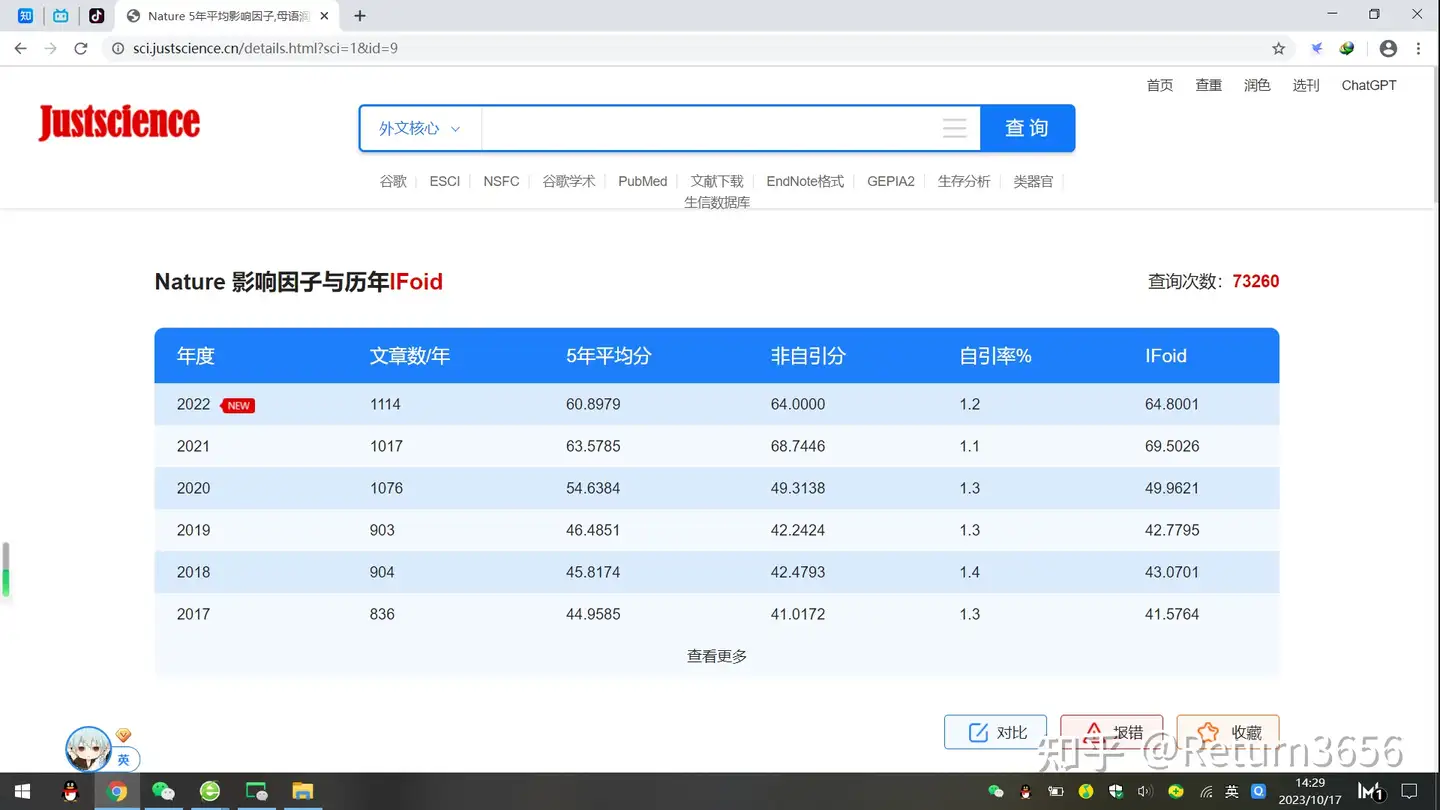The width and height of the screenshot is (1440, 810).
Task: Click the 对比 compare button
Action: (x=996, y=732)
